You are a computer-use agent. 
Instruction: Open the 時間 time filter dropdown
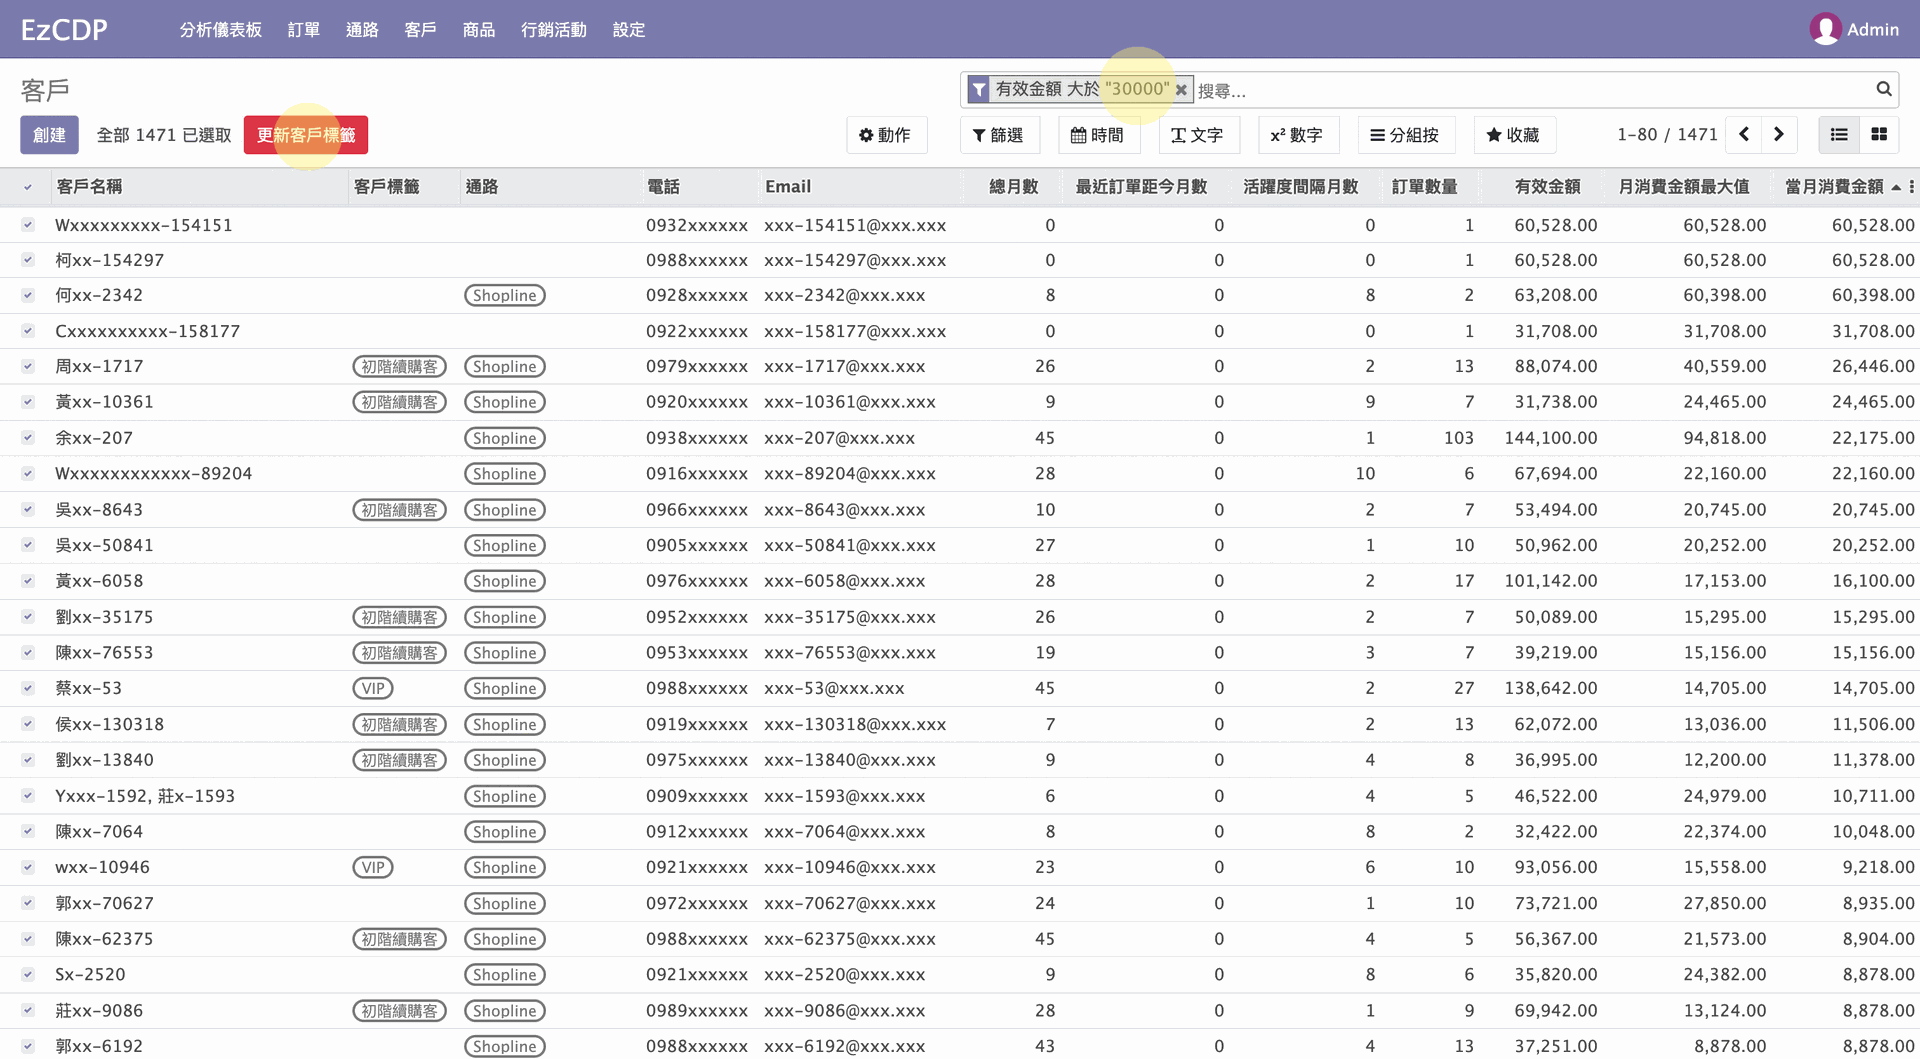click(1098, 135)
